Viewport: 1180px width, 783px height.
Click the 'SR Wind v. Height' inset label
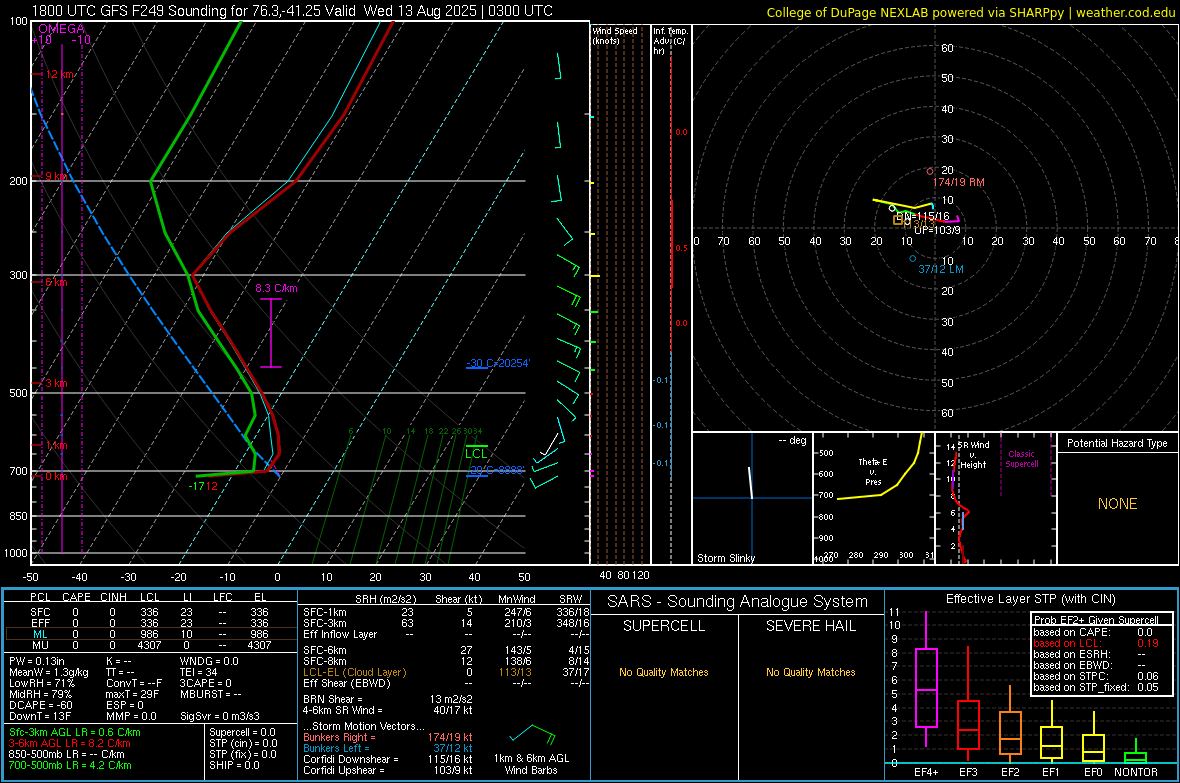click(973, 455)
